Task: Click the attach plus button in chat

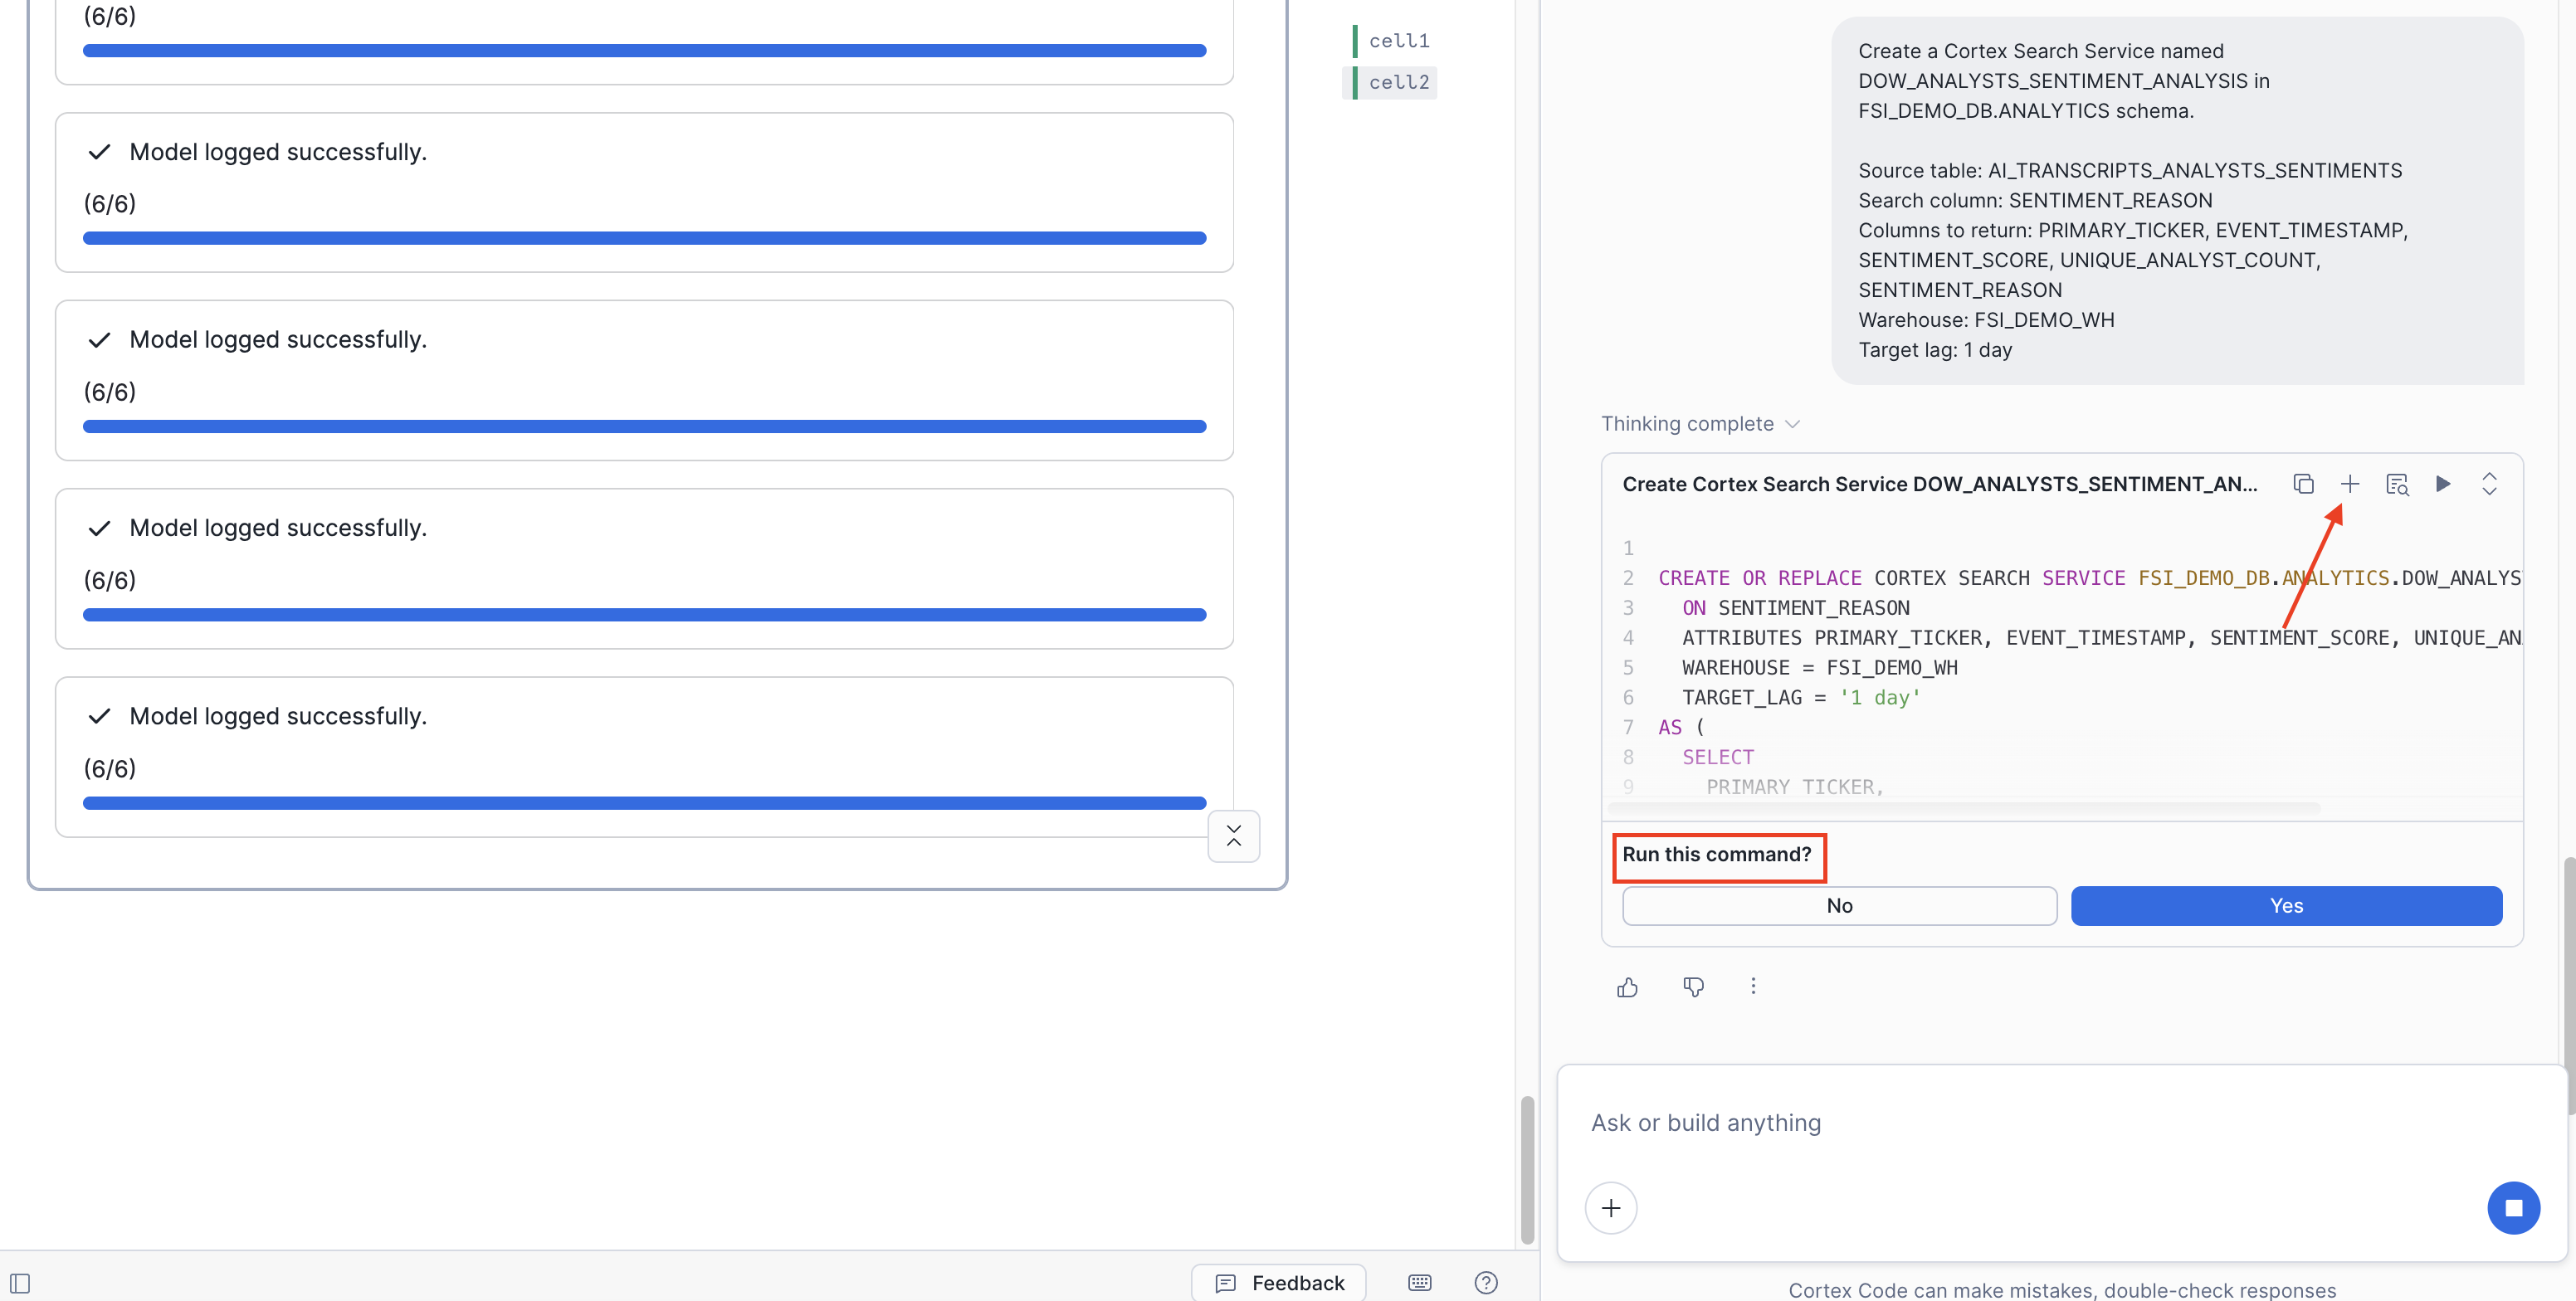Action: coord(1610,1208)
